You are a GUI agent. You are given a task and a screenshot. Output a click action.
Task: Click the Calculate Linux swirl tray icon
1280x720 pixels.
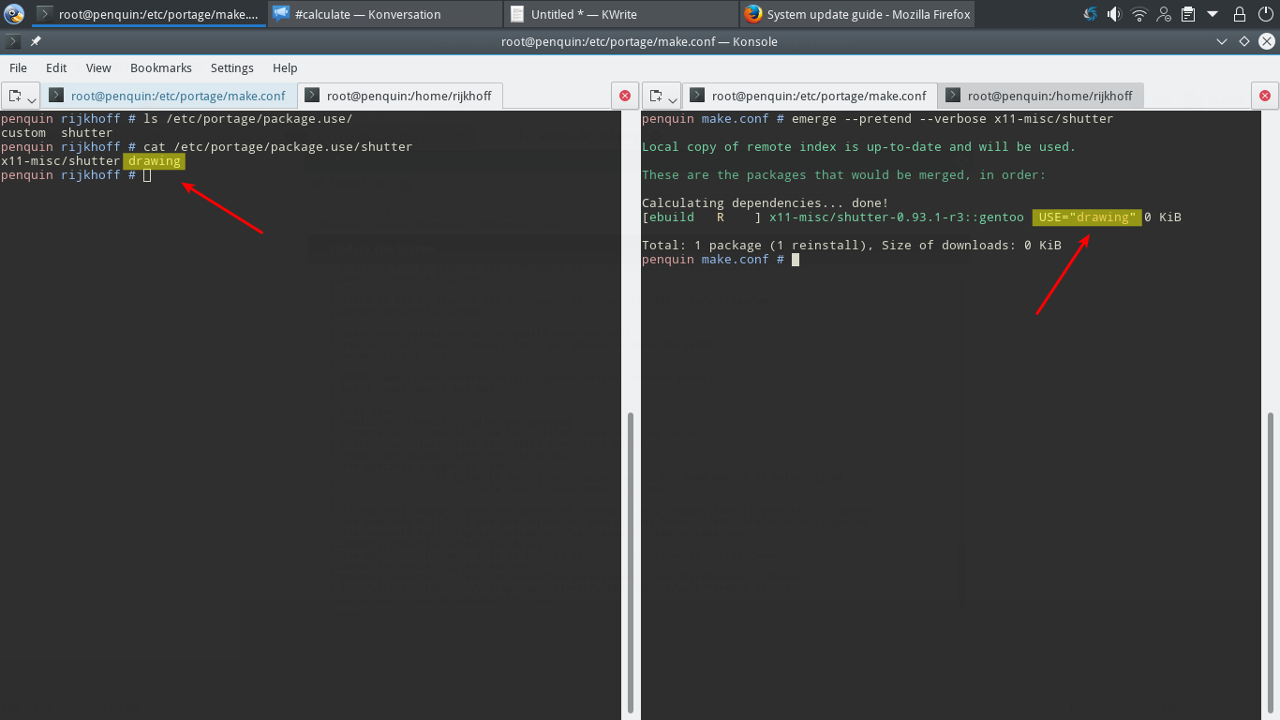[1089, 14]
